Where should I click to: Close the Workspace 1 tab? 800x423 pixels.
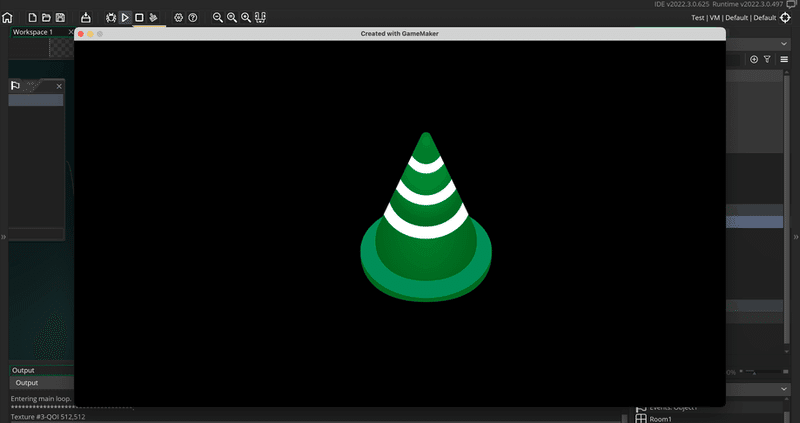(70, 32)
